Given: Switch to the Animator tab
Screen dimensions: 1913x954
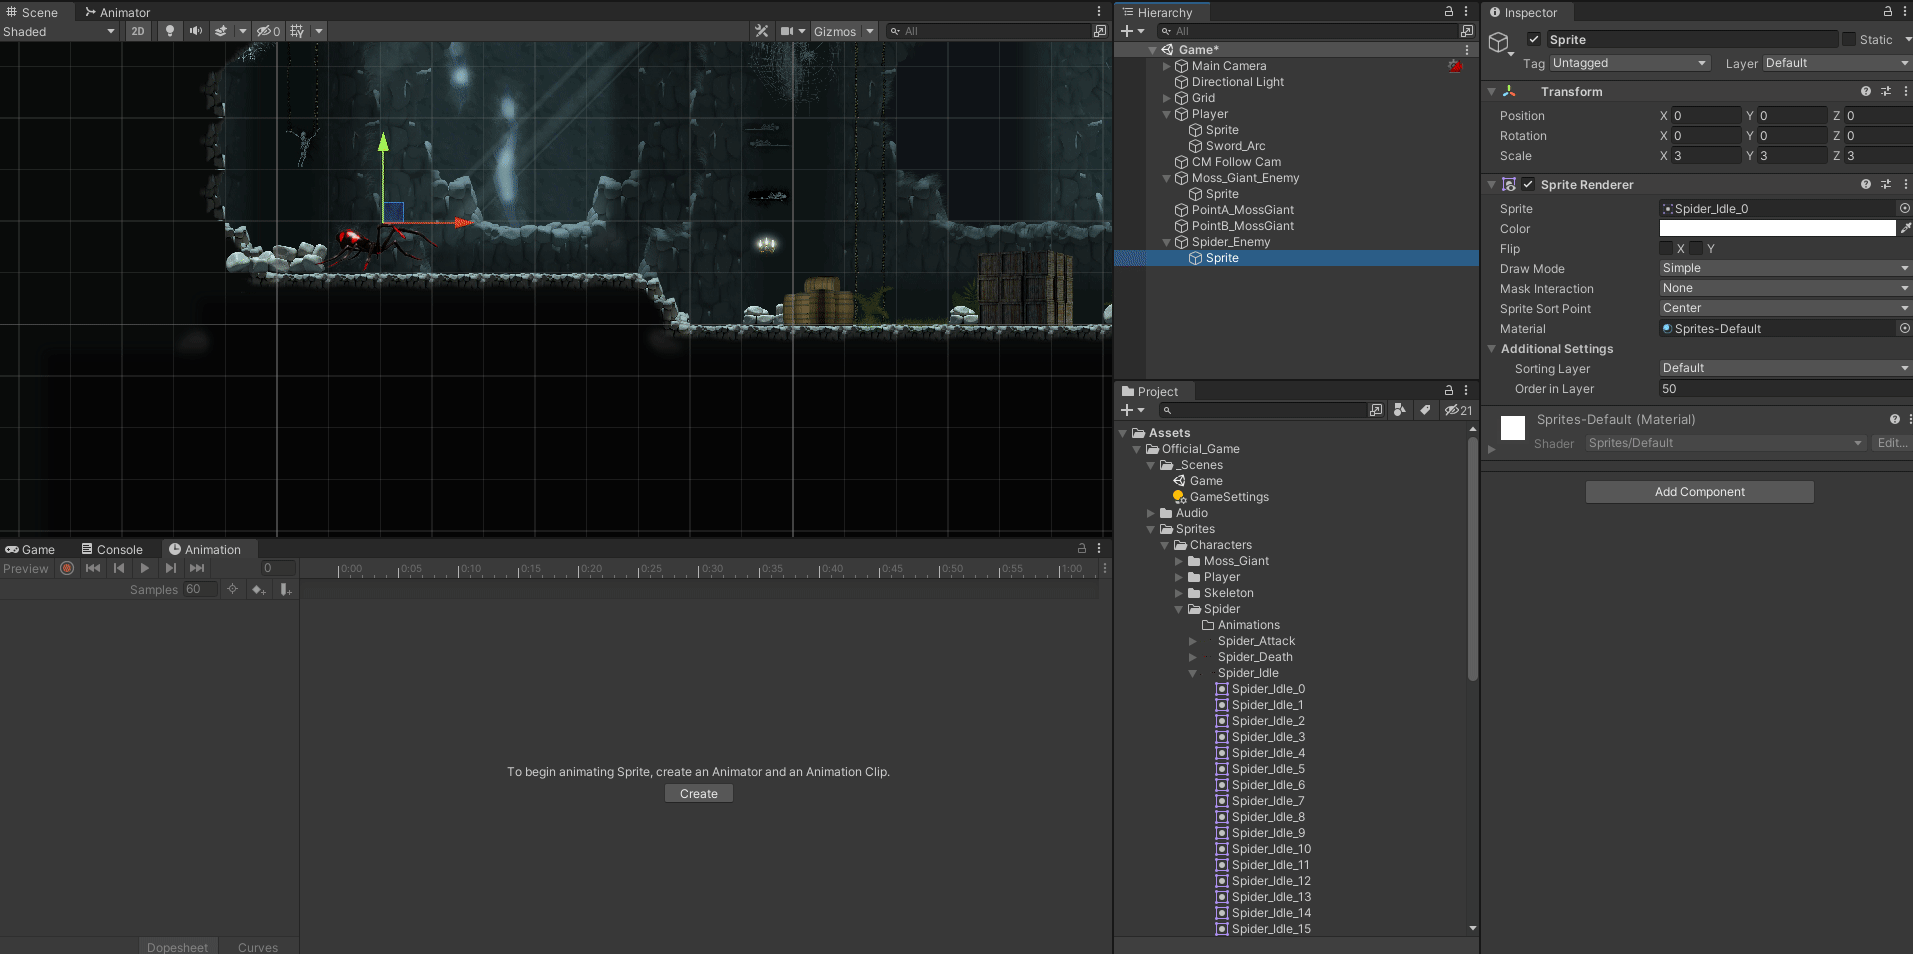Looking at the screenshot, I should point(117,12).
